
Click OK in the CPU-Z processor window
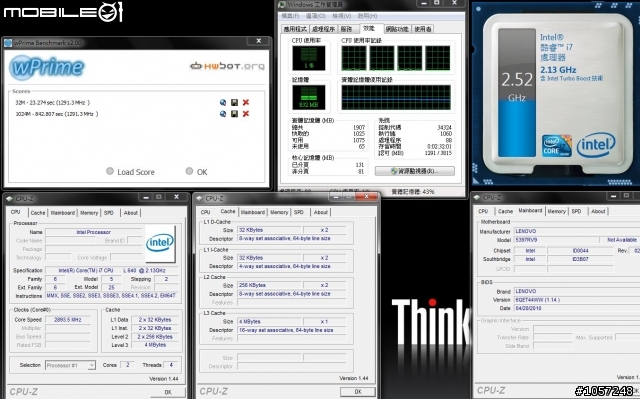click(x=168, y=392)
